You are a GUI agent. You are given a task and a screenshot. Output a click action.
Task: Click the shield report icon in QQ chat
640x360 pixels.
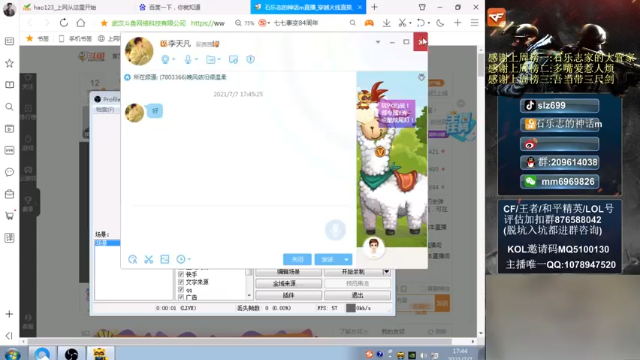point(250,60)
